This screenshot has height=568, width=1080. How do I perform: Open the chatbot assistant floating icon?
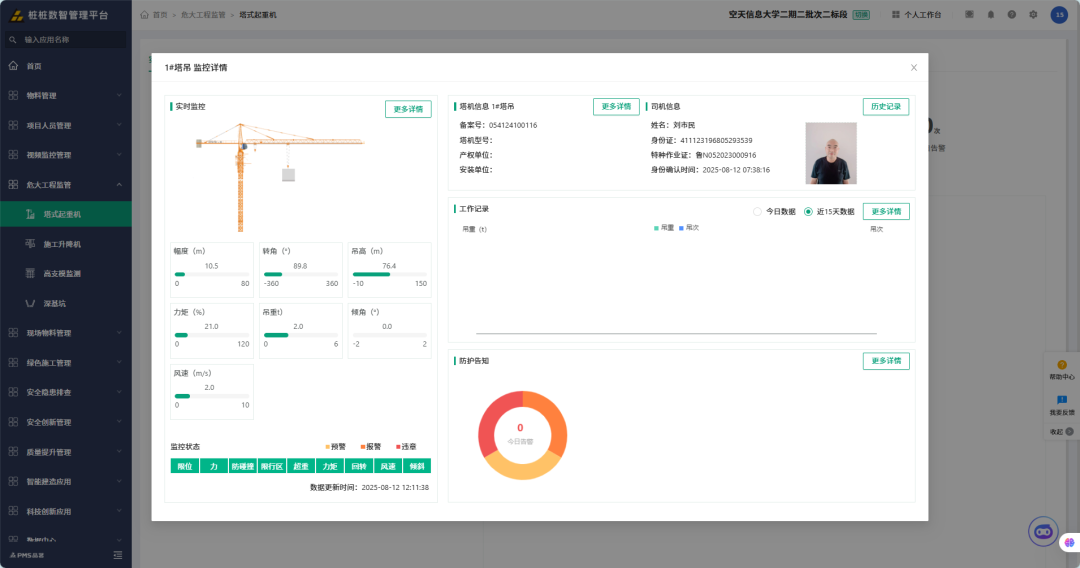(1043, 532)
